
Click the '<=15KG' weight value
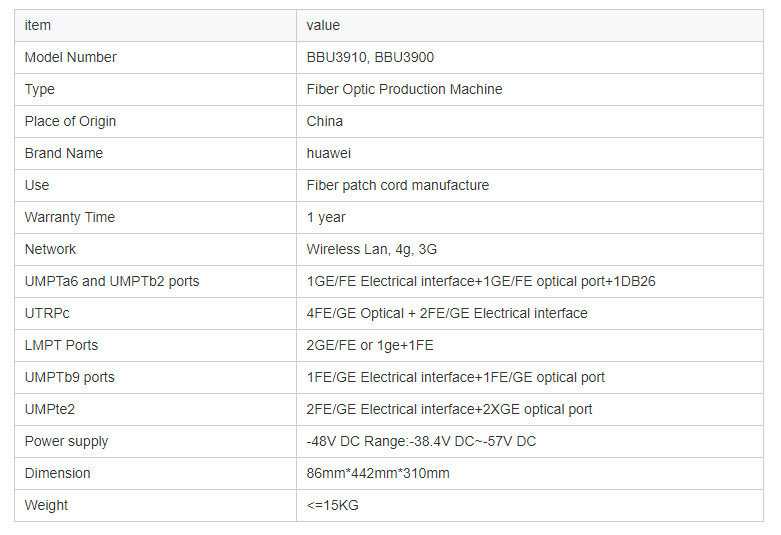pos(332,505)
